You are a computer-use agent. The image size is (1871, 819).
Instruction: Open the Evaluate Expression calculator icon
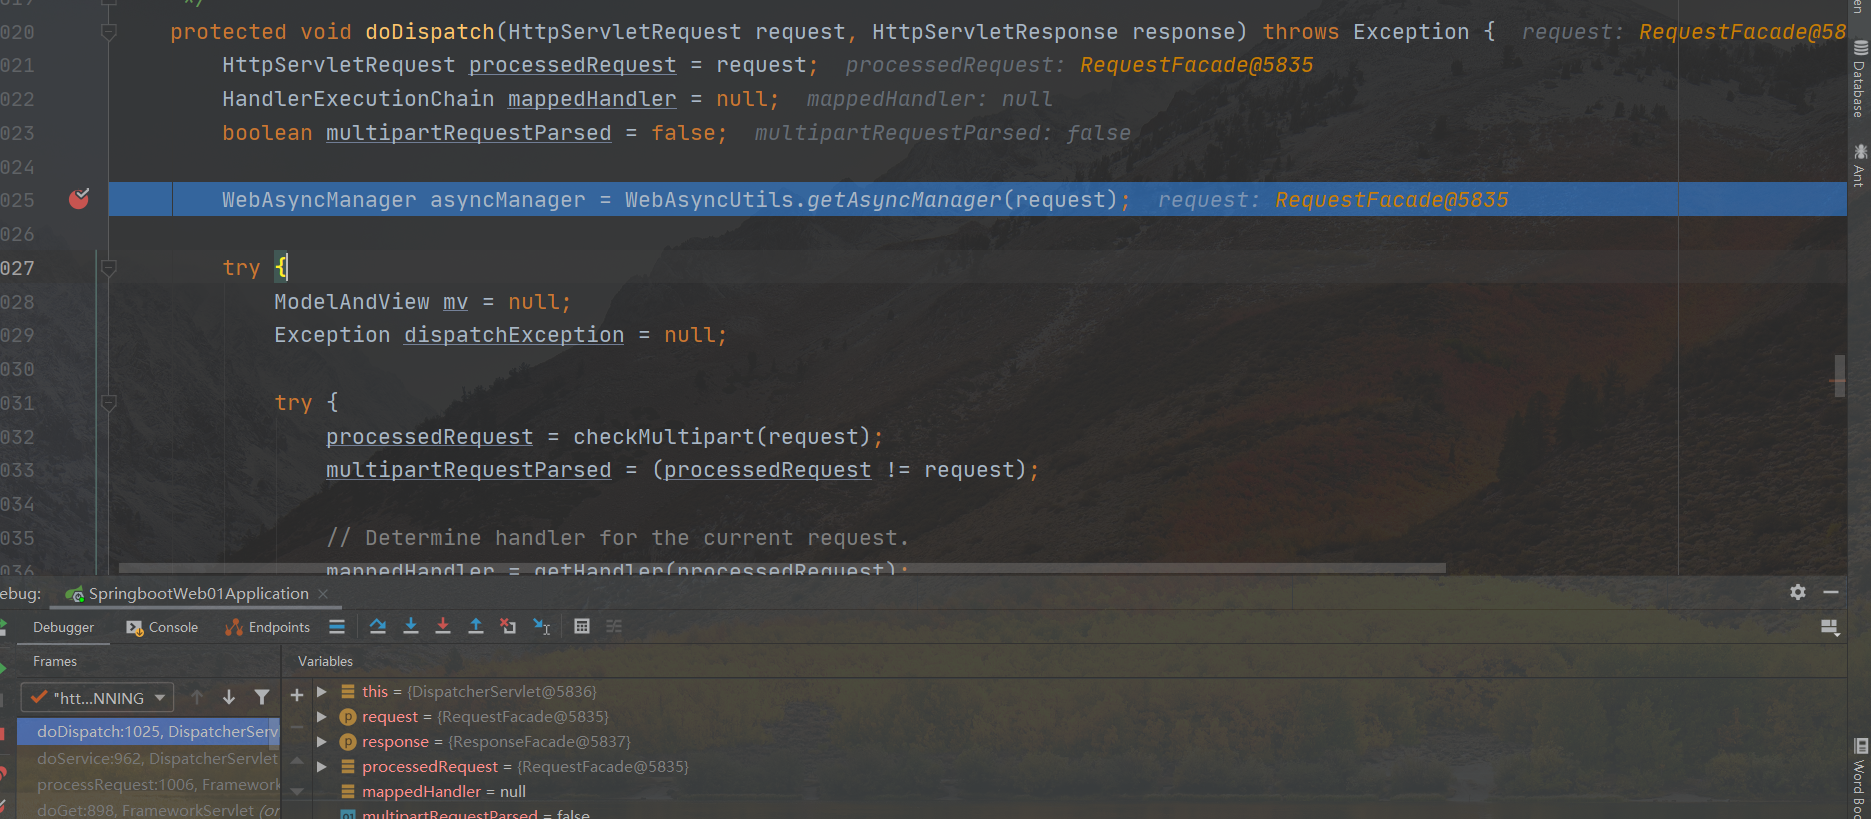coord(582,626)
